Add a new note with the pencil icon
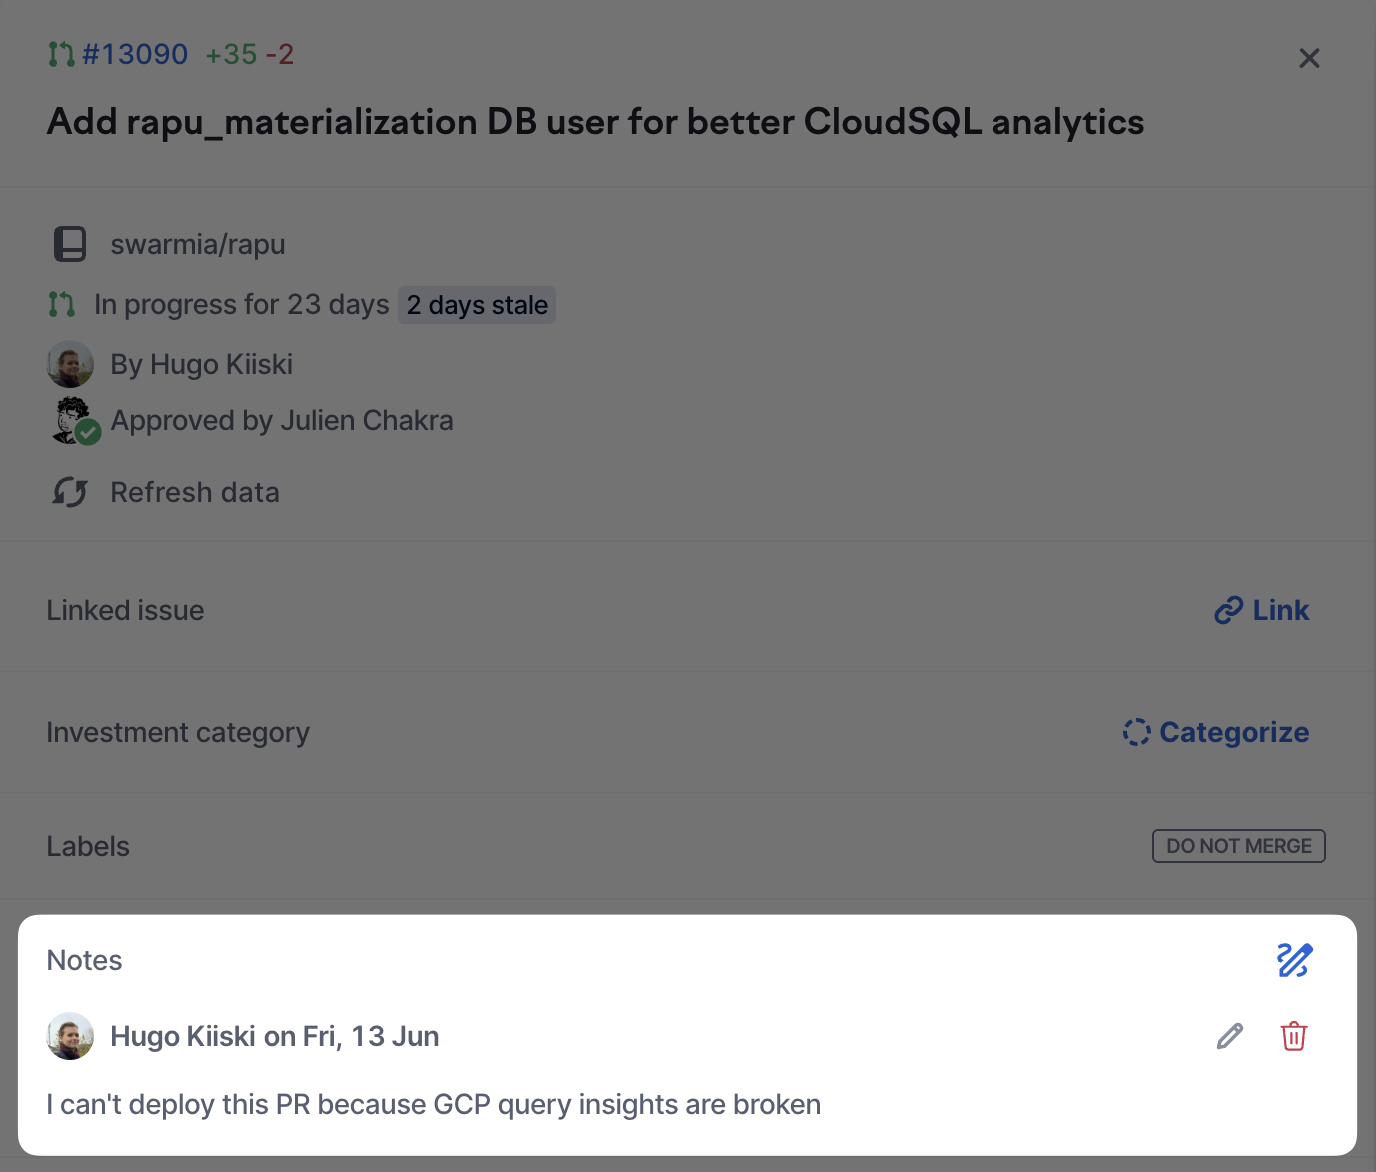The width and height of the screenshot is (1376, 1172). point(1294,960)
